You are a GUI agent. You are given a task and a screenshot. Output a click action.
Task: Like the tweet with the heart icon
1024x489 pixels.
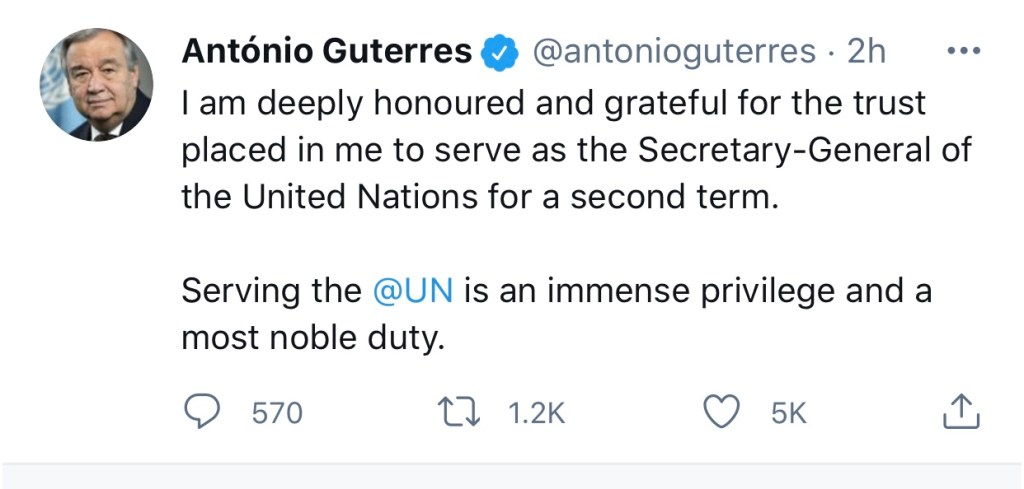click(x=723, y=413)
